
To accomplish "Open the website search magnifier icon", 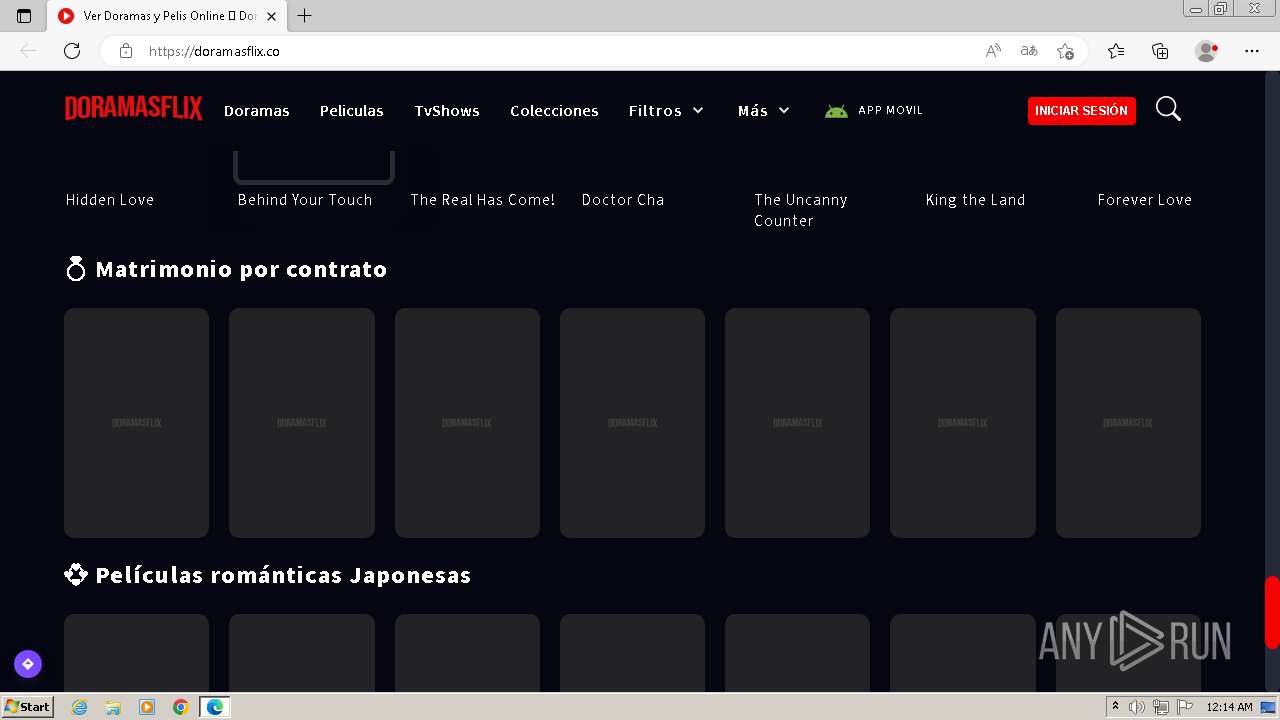I will pyautogui.click(x=1168, y=109).
